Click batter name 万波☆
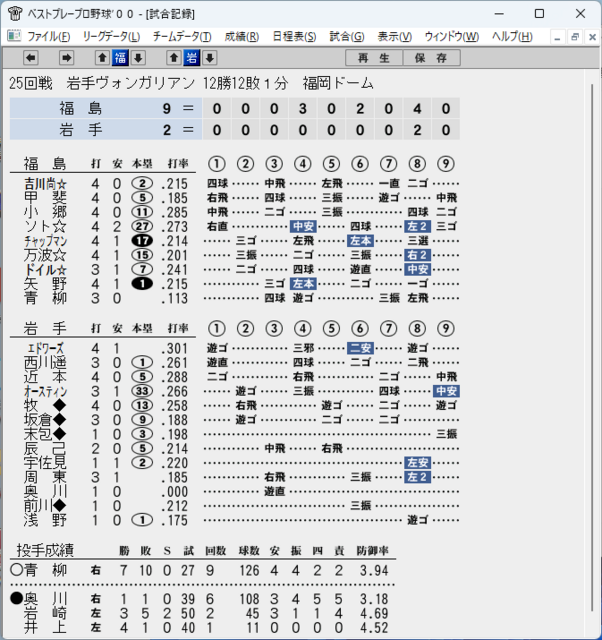The height and width of the screenshot is (640, 602). (45, 255)
